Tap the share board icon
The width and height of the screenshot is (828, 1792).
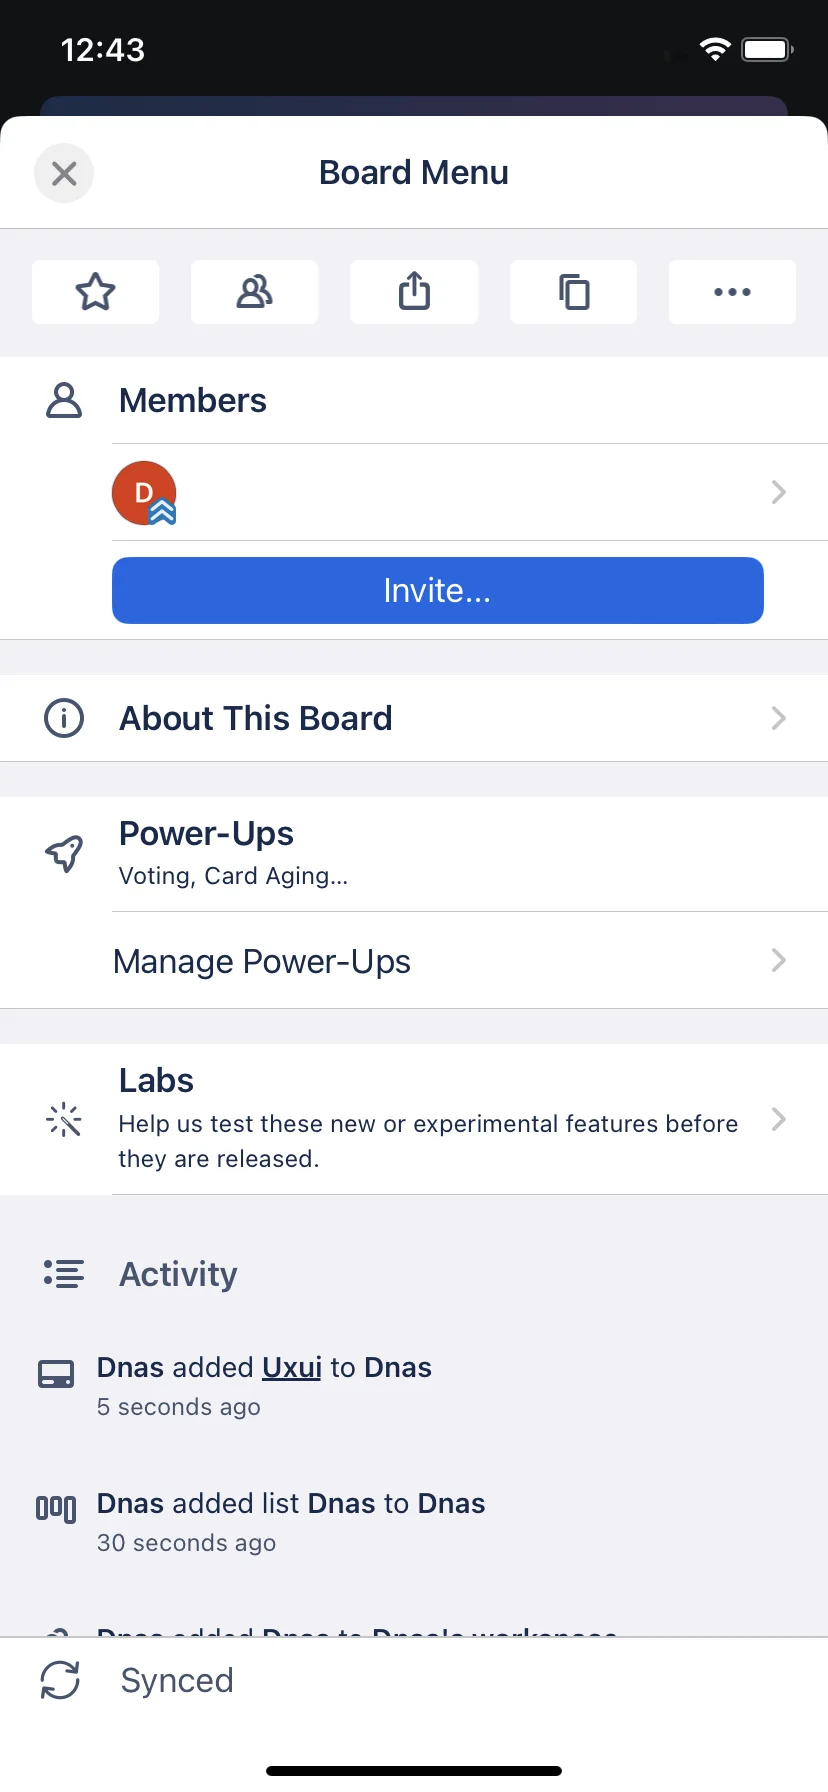[414, 292]
